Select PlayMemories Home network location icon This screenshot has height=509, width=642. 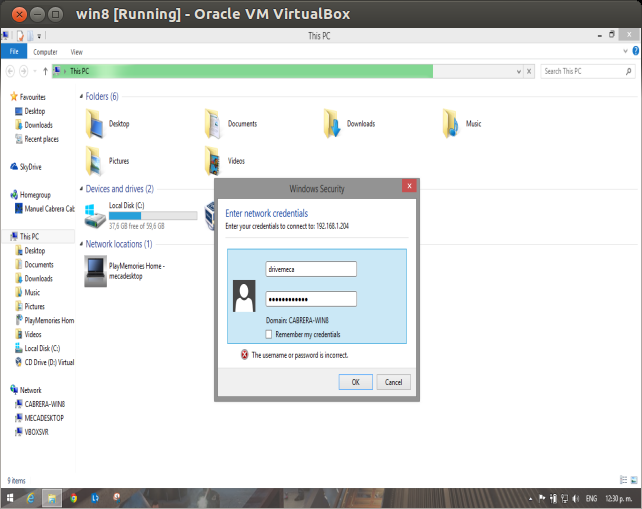[x=95, y=271]
